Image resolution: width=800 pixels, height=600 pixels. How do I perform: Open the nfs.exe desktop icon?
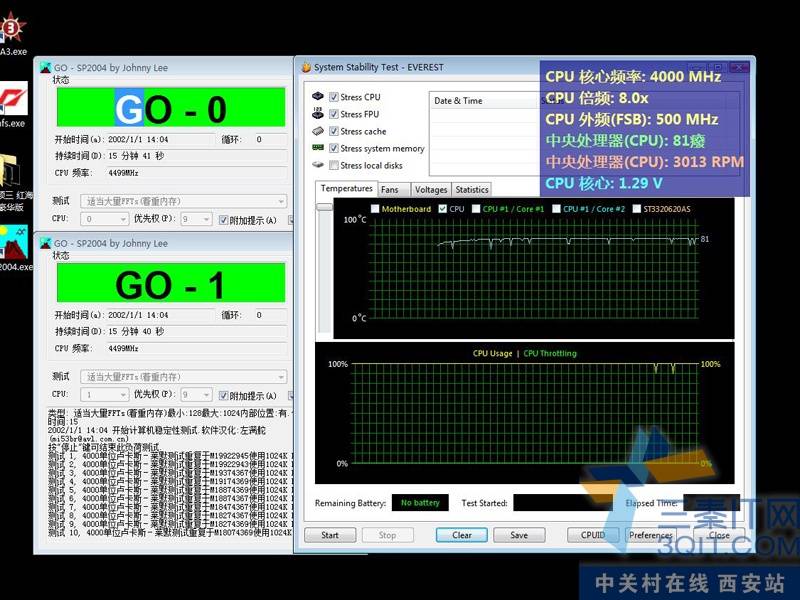[x=12, y=105]
